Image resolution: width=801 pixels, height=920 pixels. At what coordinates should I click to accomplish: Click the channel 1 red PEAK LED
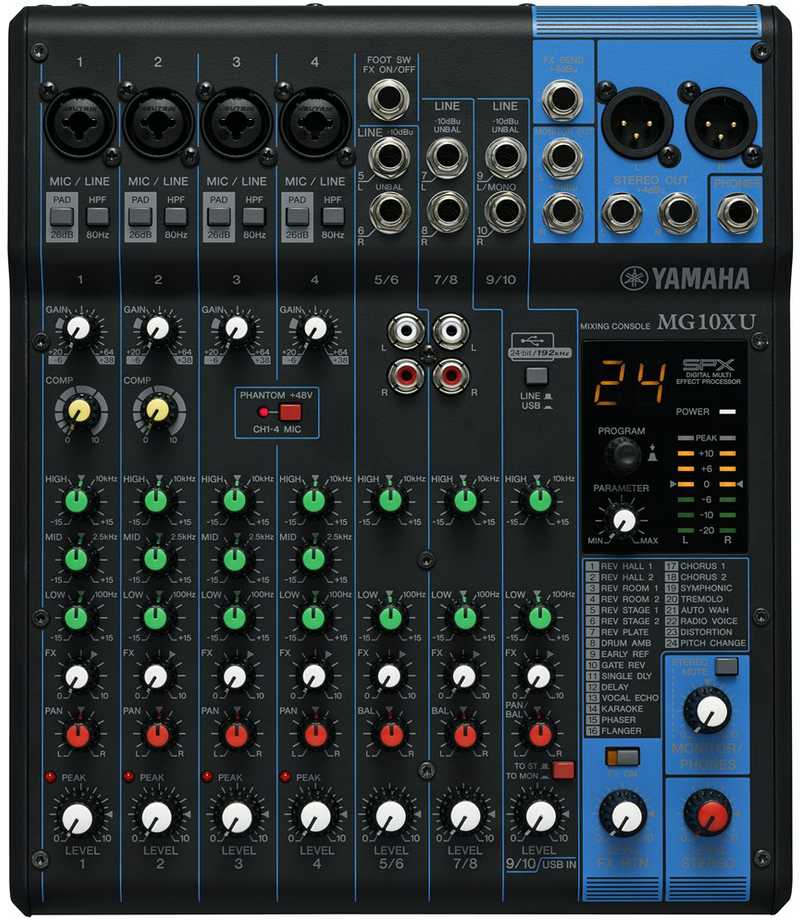coord(50,777)
